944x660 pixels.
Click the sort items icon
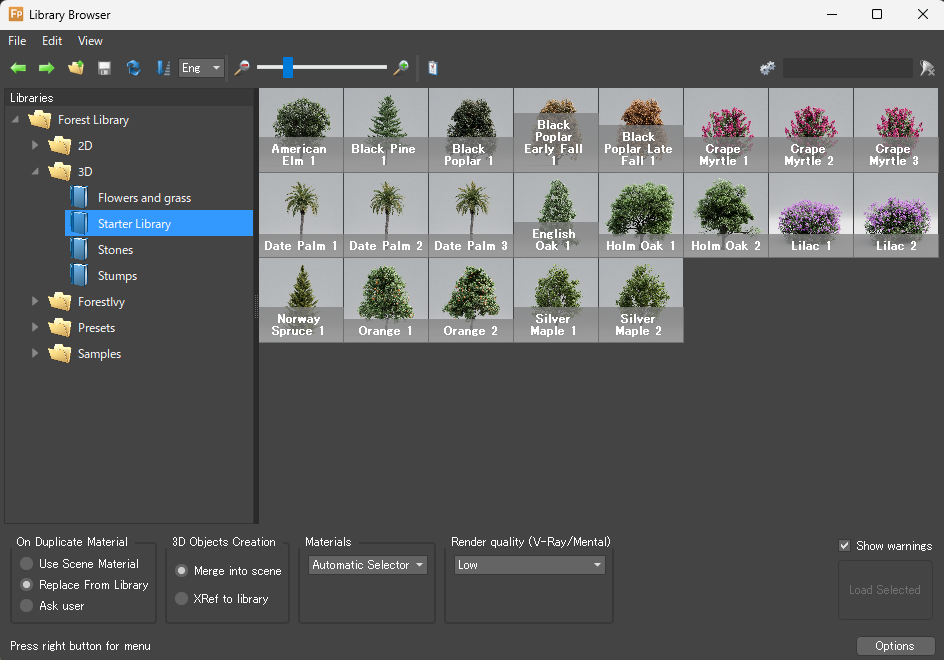(163, 67)
